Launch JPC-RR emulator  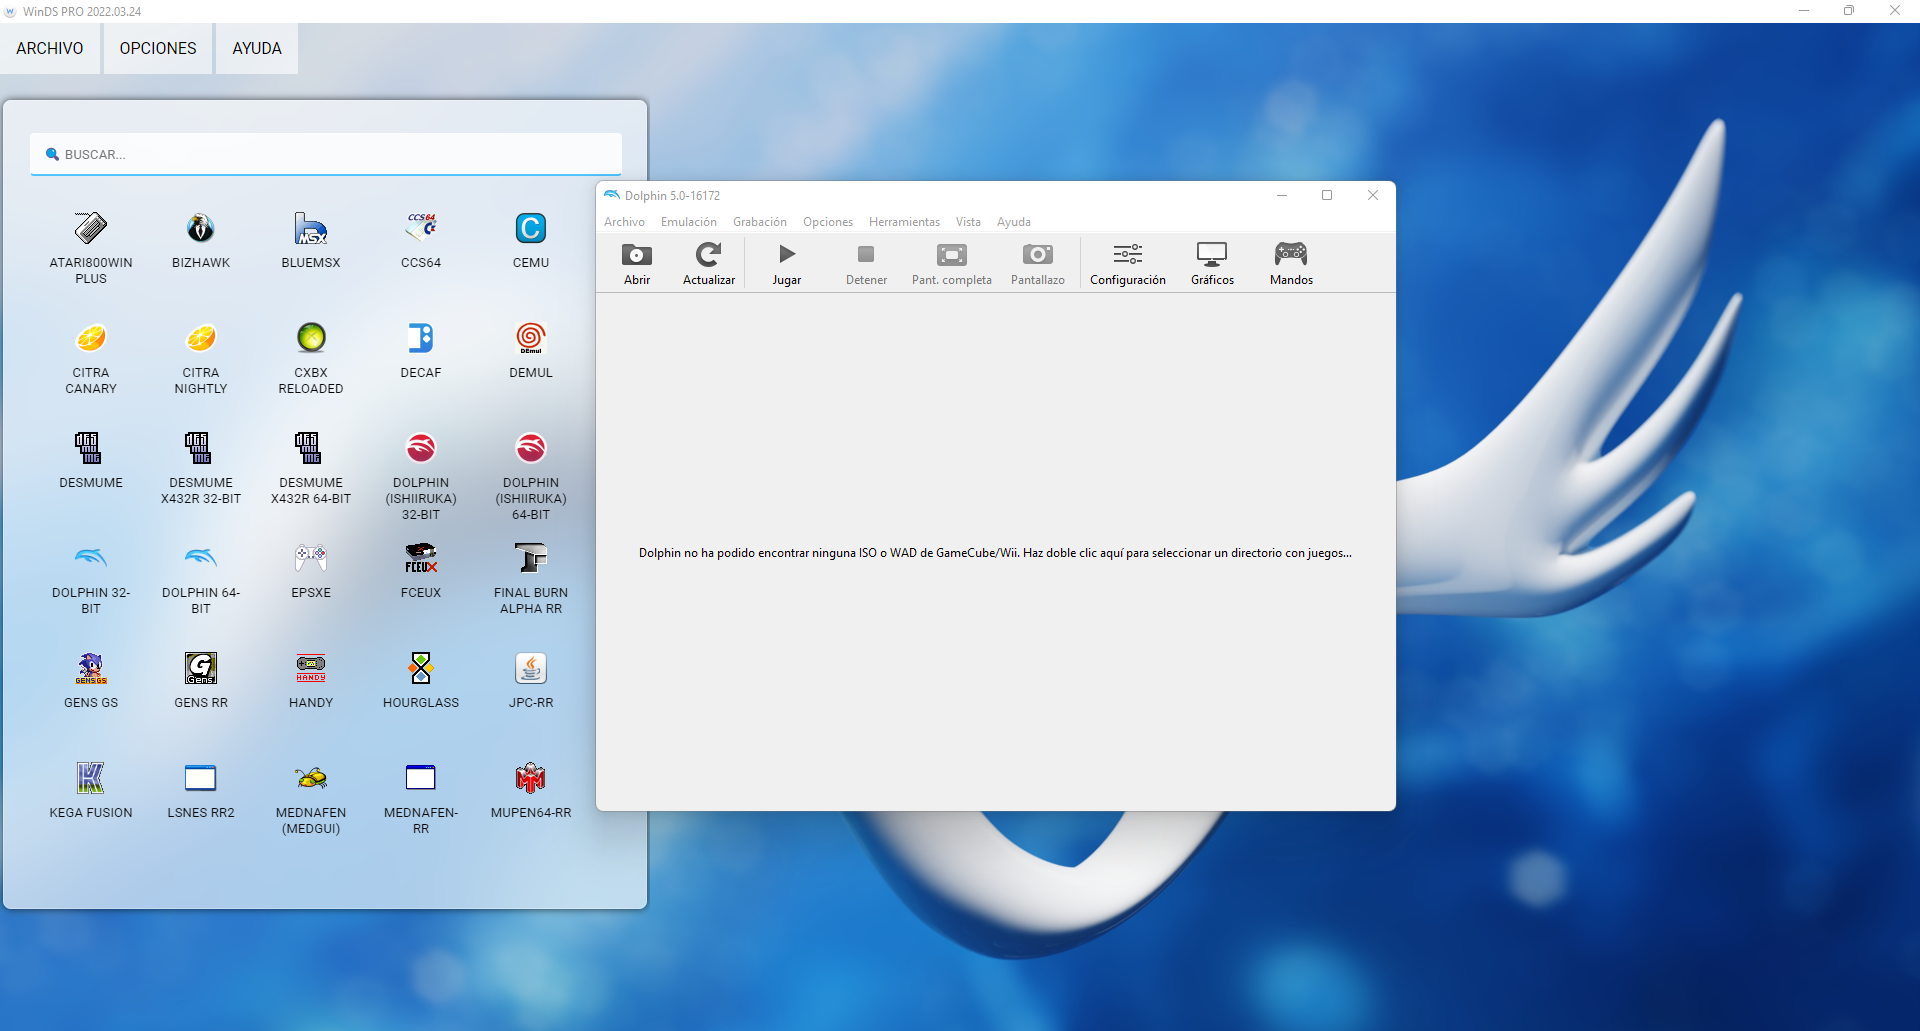pyautogui.click(x=531, y=681)
